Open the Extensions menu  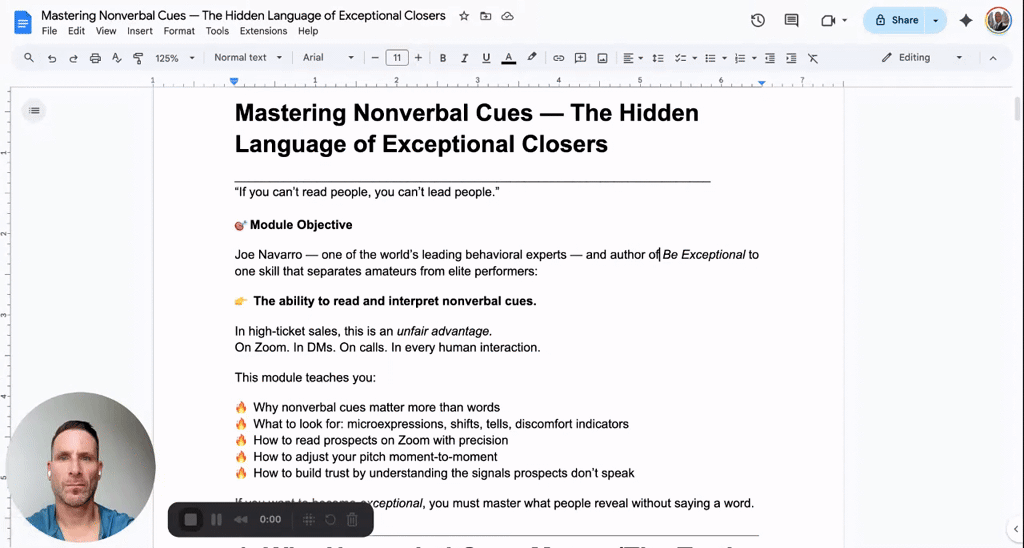click(x=263, y=31)
